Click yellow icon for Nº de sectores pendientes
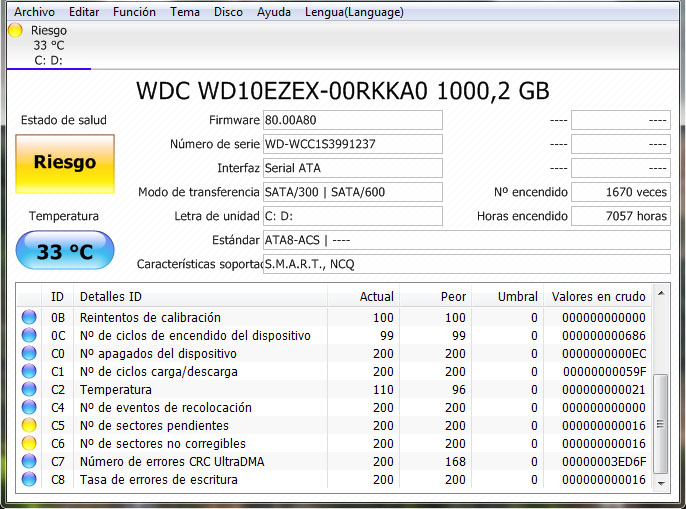Screen dimensions: 686x509 tap(29, 426)
